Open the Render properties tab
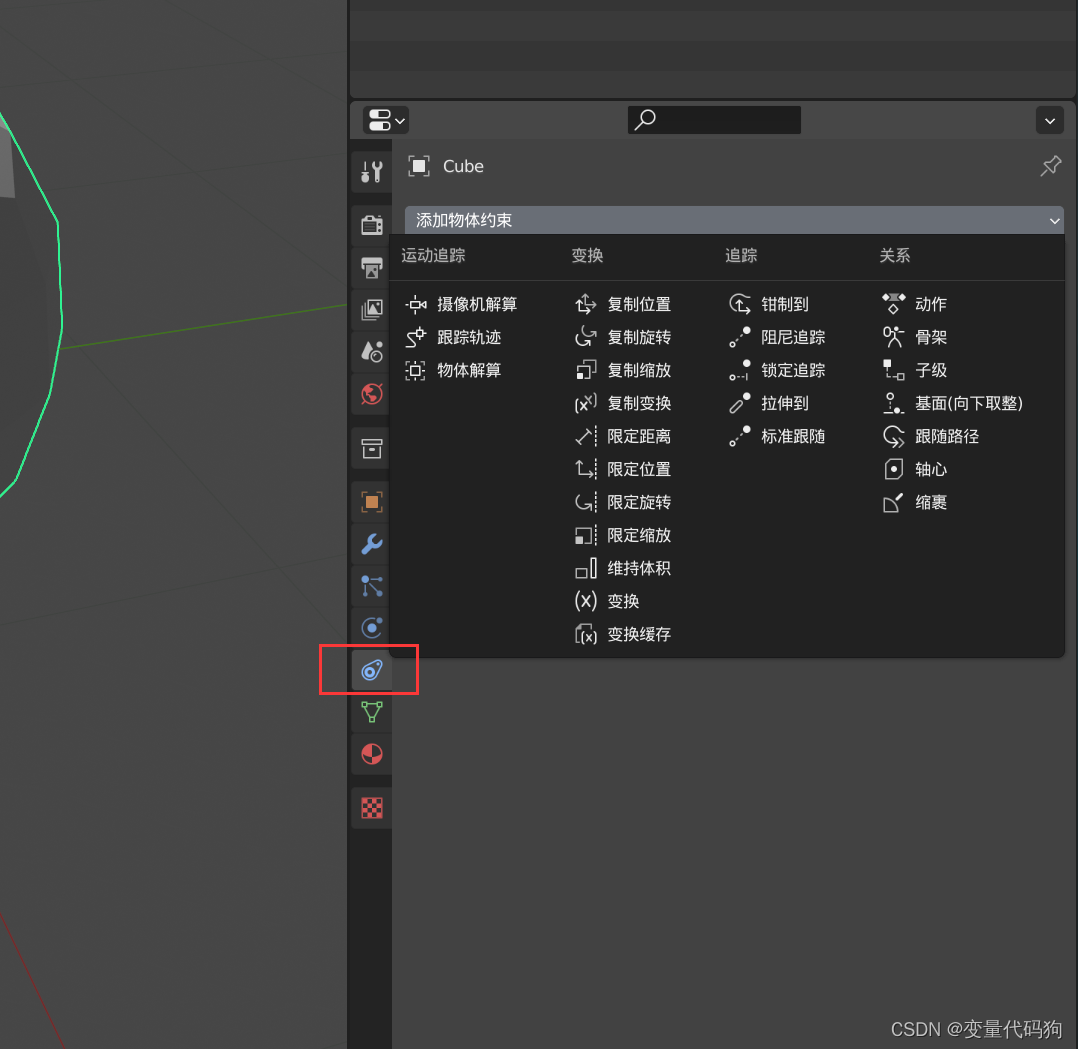Viewport: 1078px width, 1049px height. pyautogui.click(x=370, y=225)
